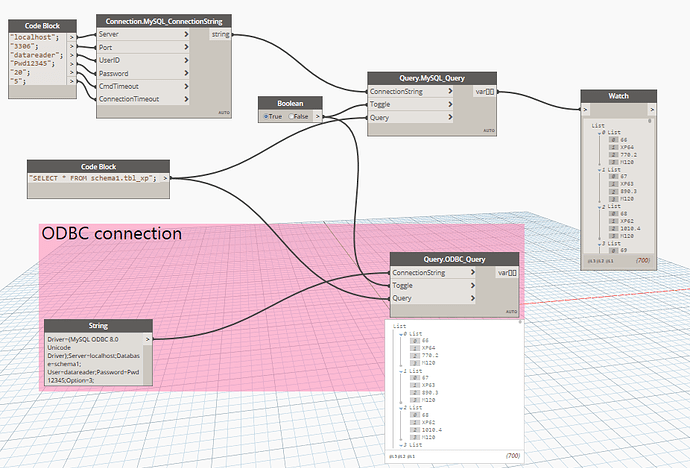
Task: Collapse 1 List in ODBC preview bubble
Action: (401, 371)
